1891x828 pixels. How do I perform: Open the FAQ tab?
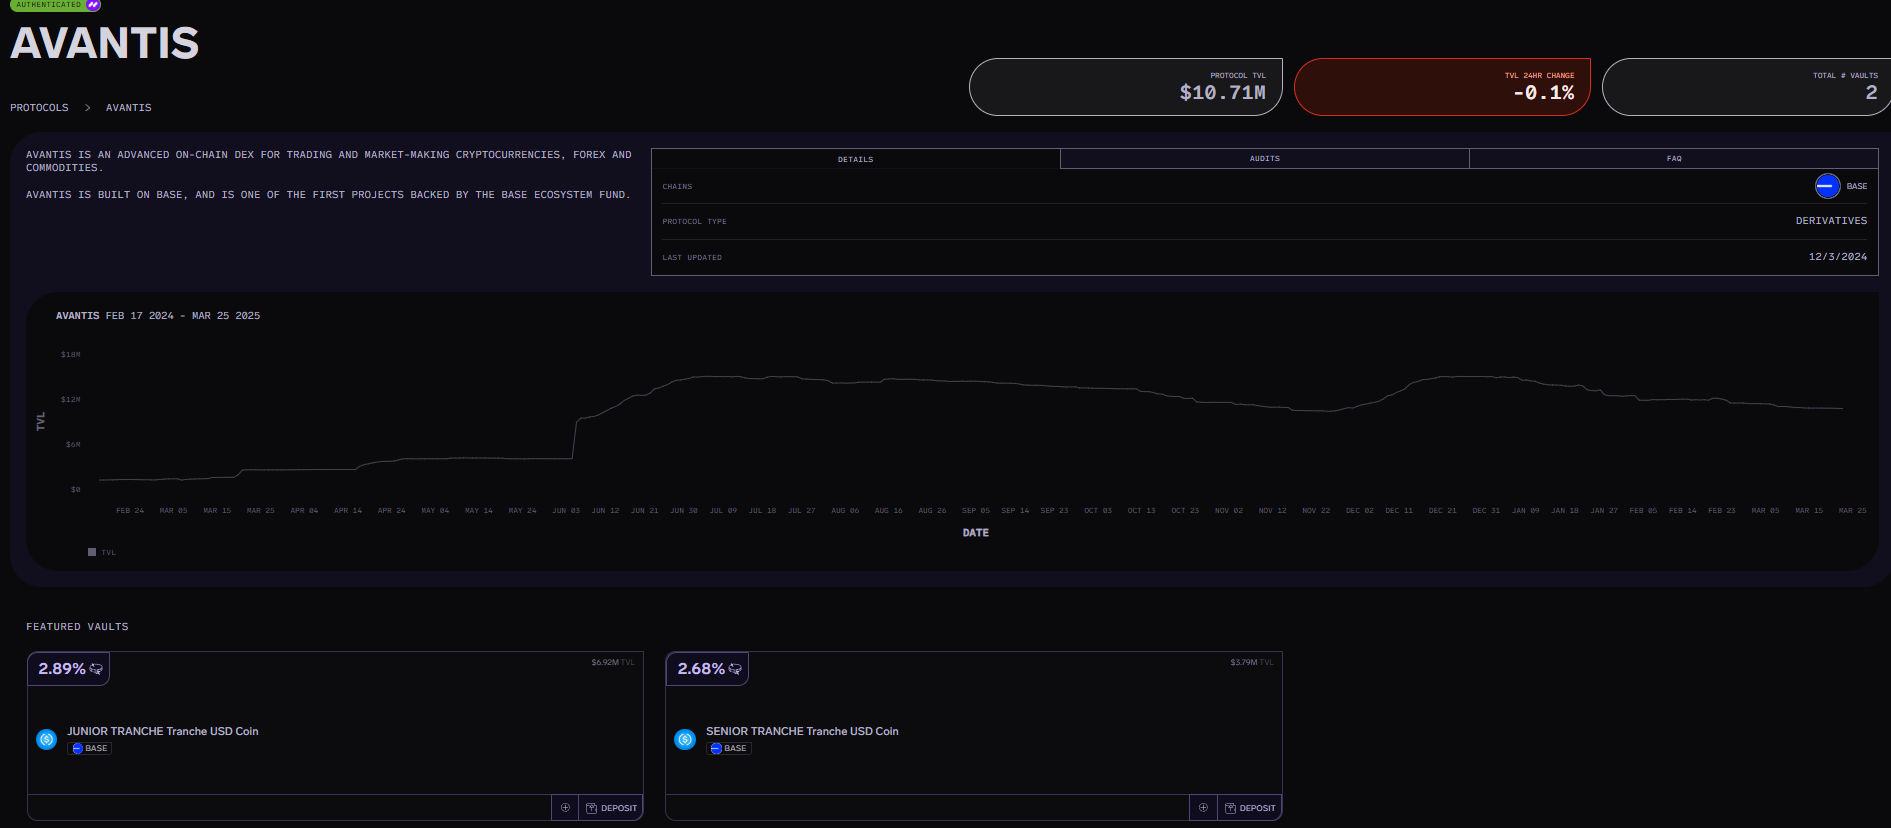[1674, 159]
